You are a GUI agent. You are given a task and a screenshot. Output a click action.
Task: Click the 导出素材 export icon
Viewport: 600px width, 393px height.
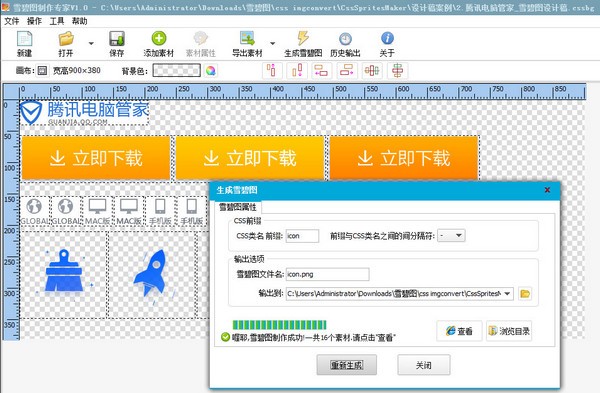coord(247,39)
